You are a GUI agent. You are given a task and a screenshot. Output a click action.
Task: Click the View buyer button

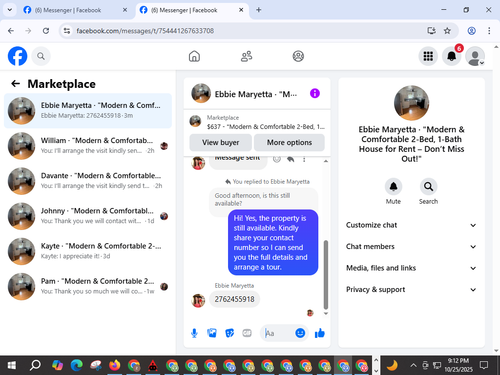pyautogui.click(x=221, y=143)
